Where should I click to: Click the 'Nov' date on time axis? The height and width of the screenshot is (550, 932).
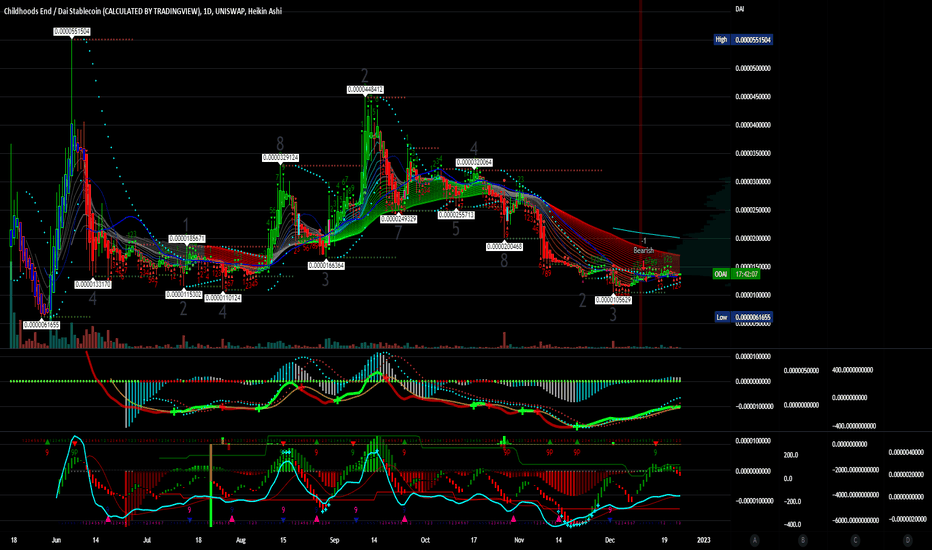tap(519, 540)
